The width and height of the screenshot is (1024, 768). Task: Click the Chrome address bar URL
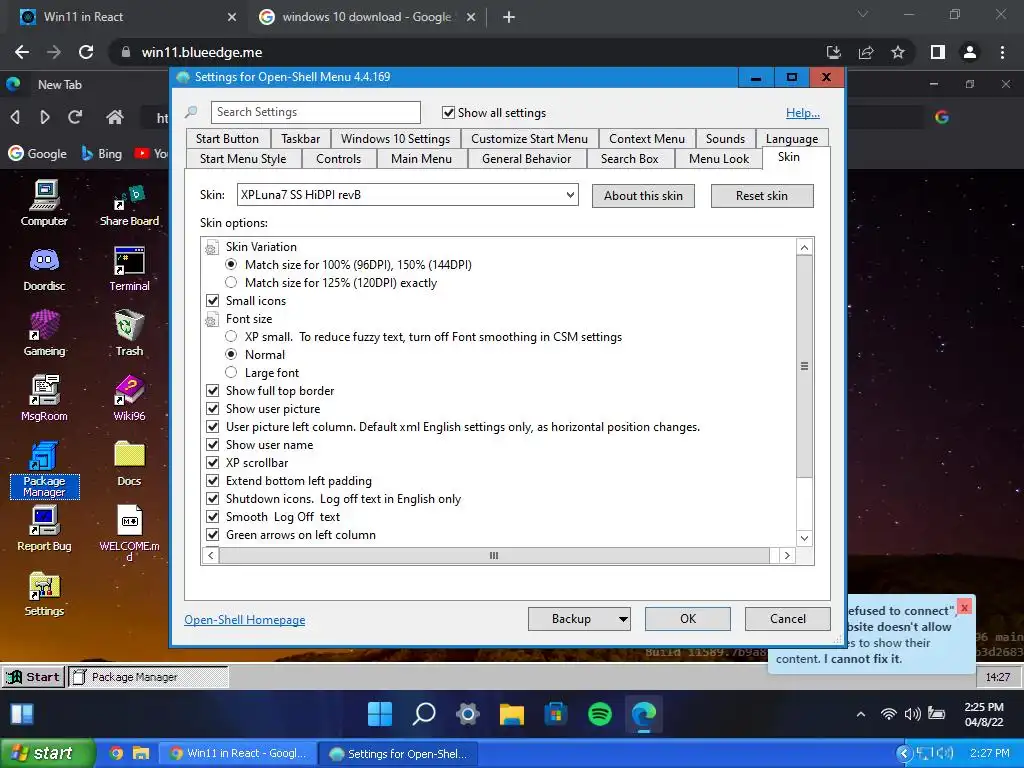(202, 52)
